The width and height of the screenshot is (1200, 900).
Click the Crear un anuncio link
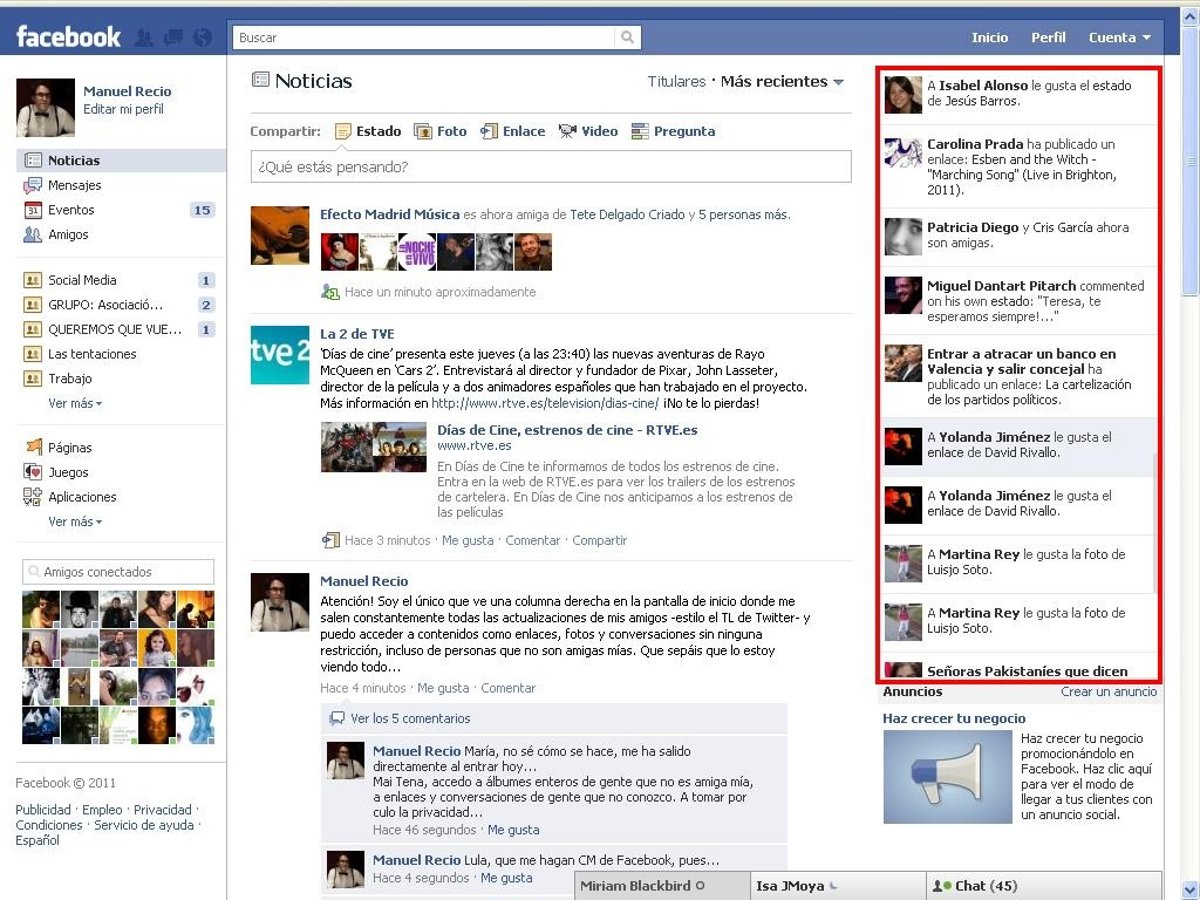point(1108,692)
